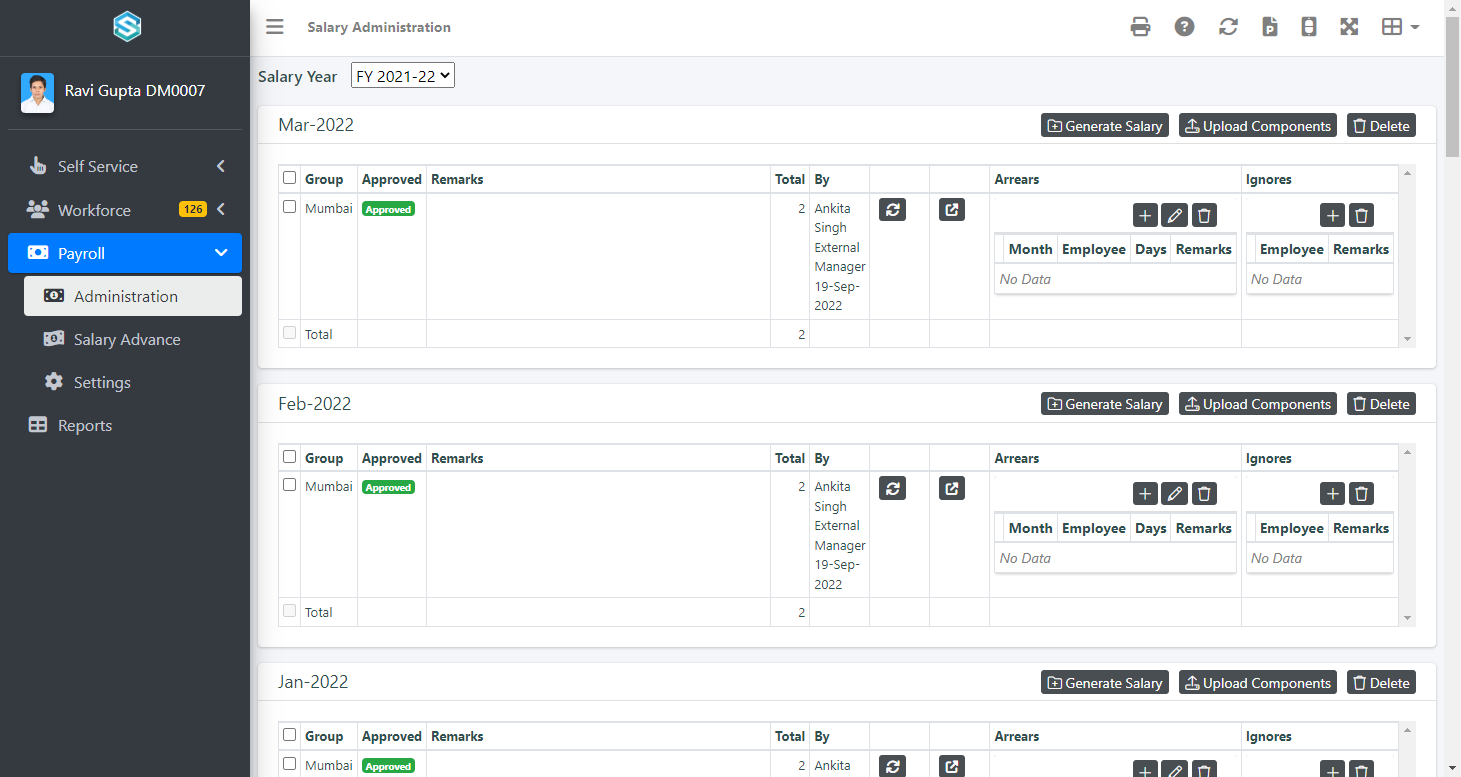Click the Jan-2022 section heading
This screenshot has width=1461, height=777.
[313, 682]
